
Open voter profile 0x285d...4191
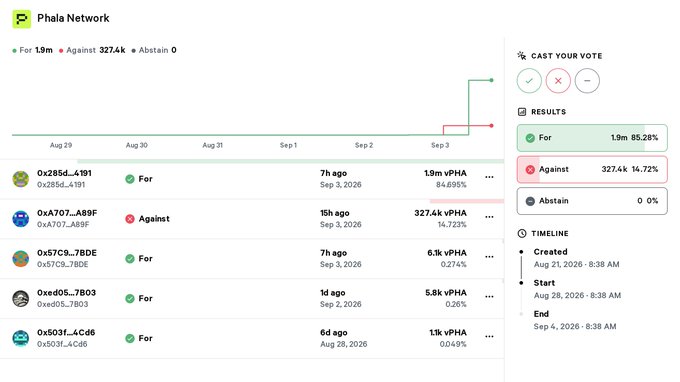pyautogui.click(x=64, y=173)
